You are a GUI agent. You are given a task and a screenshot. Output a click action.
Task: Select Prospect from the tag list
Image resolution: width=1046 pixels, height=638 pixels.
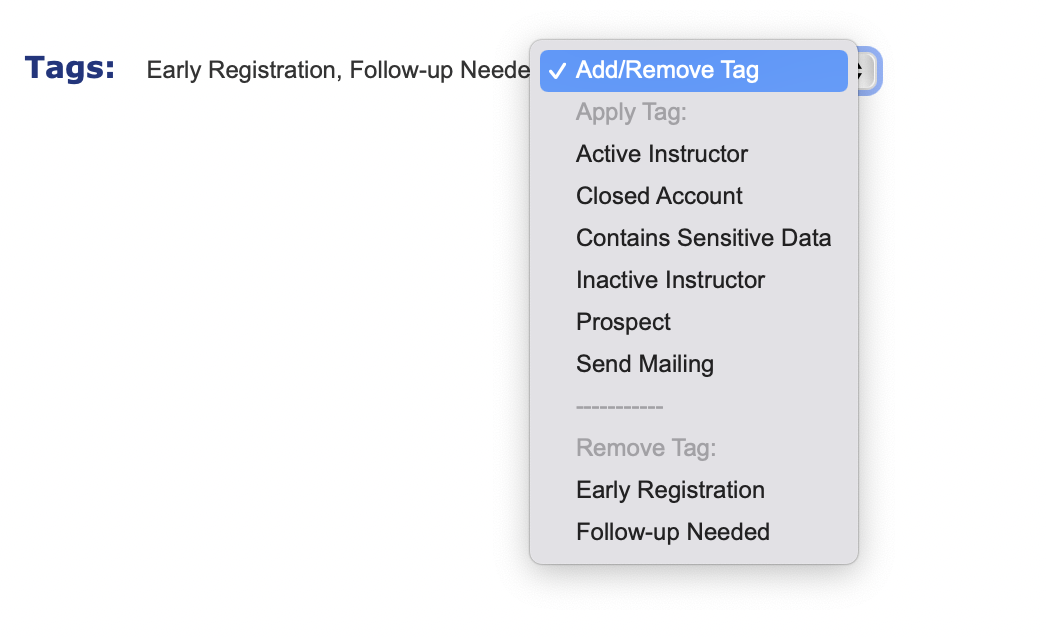(623, 322)
